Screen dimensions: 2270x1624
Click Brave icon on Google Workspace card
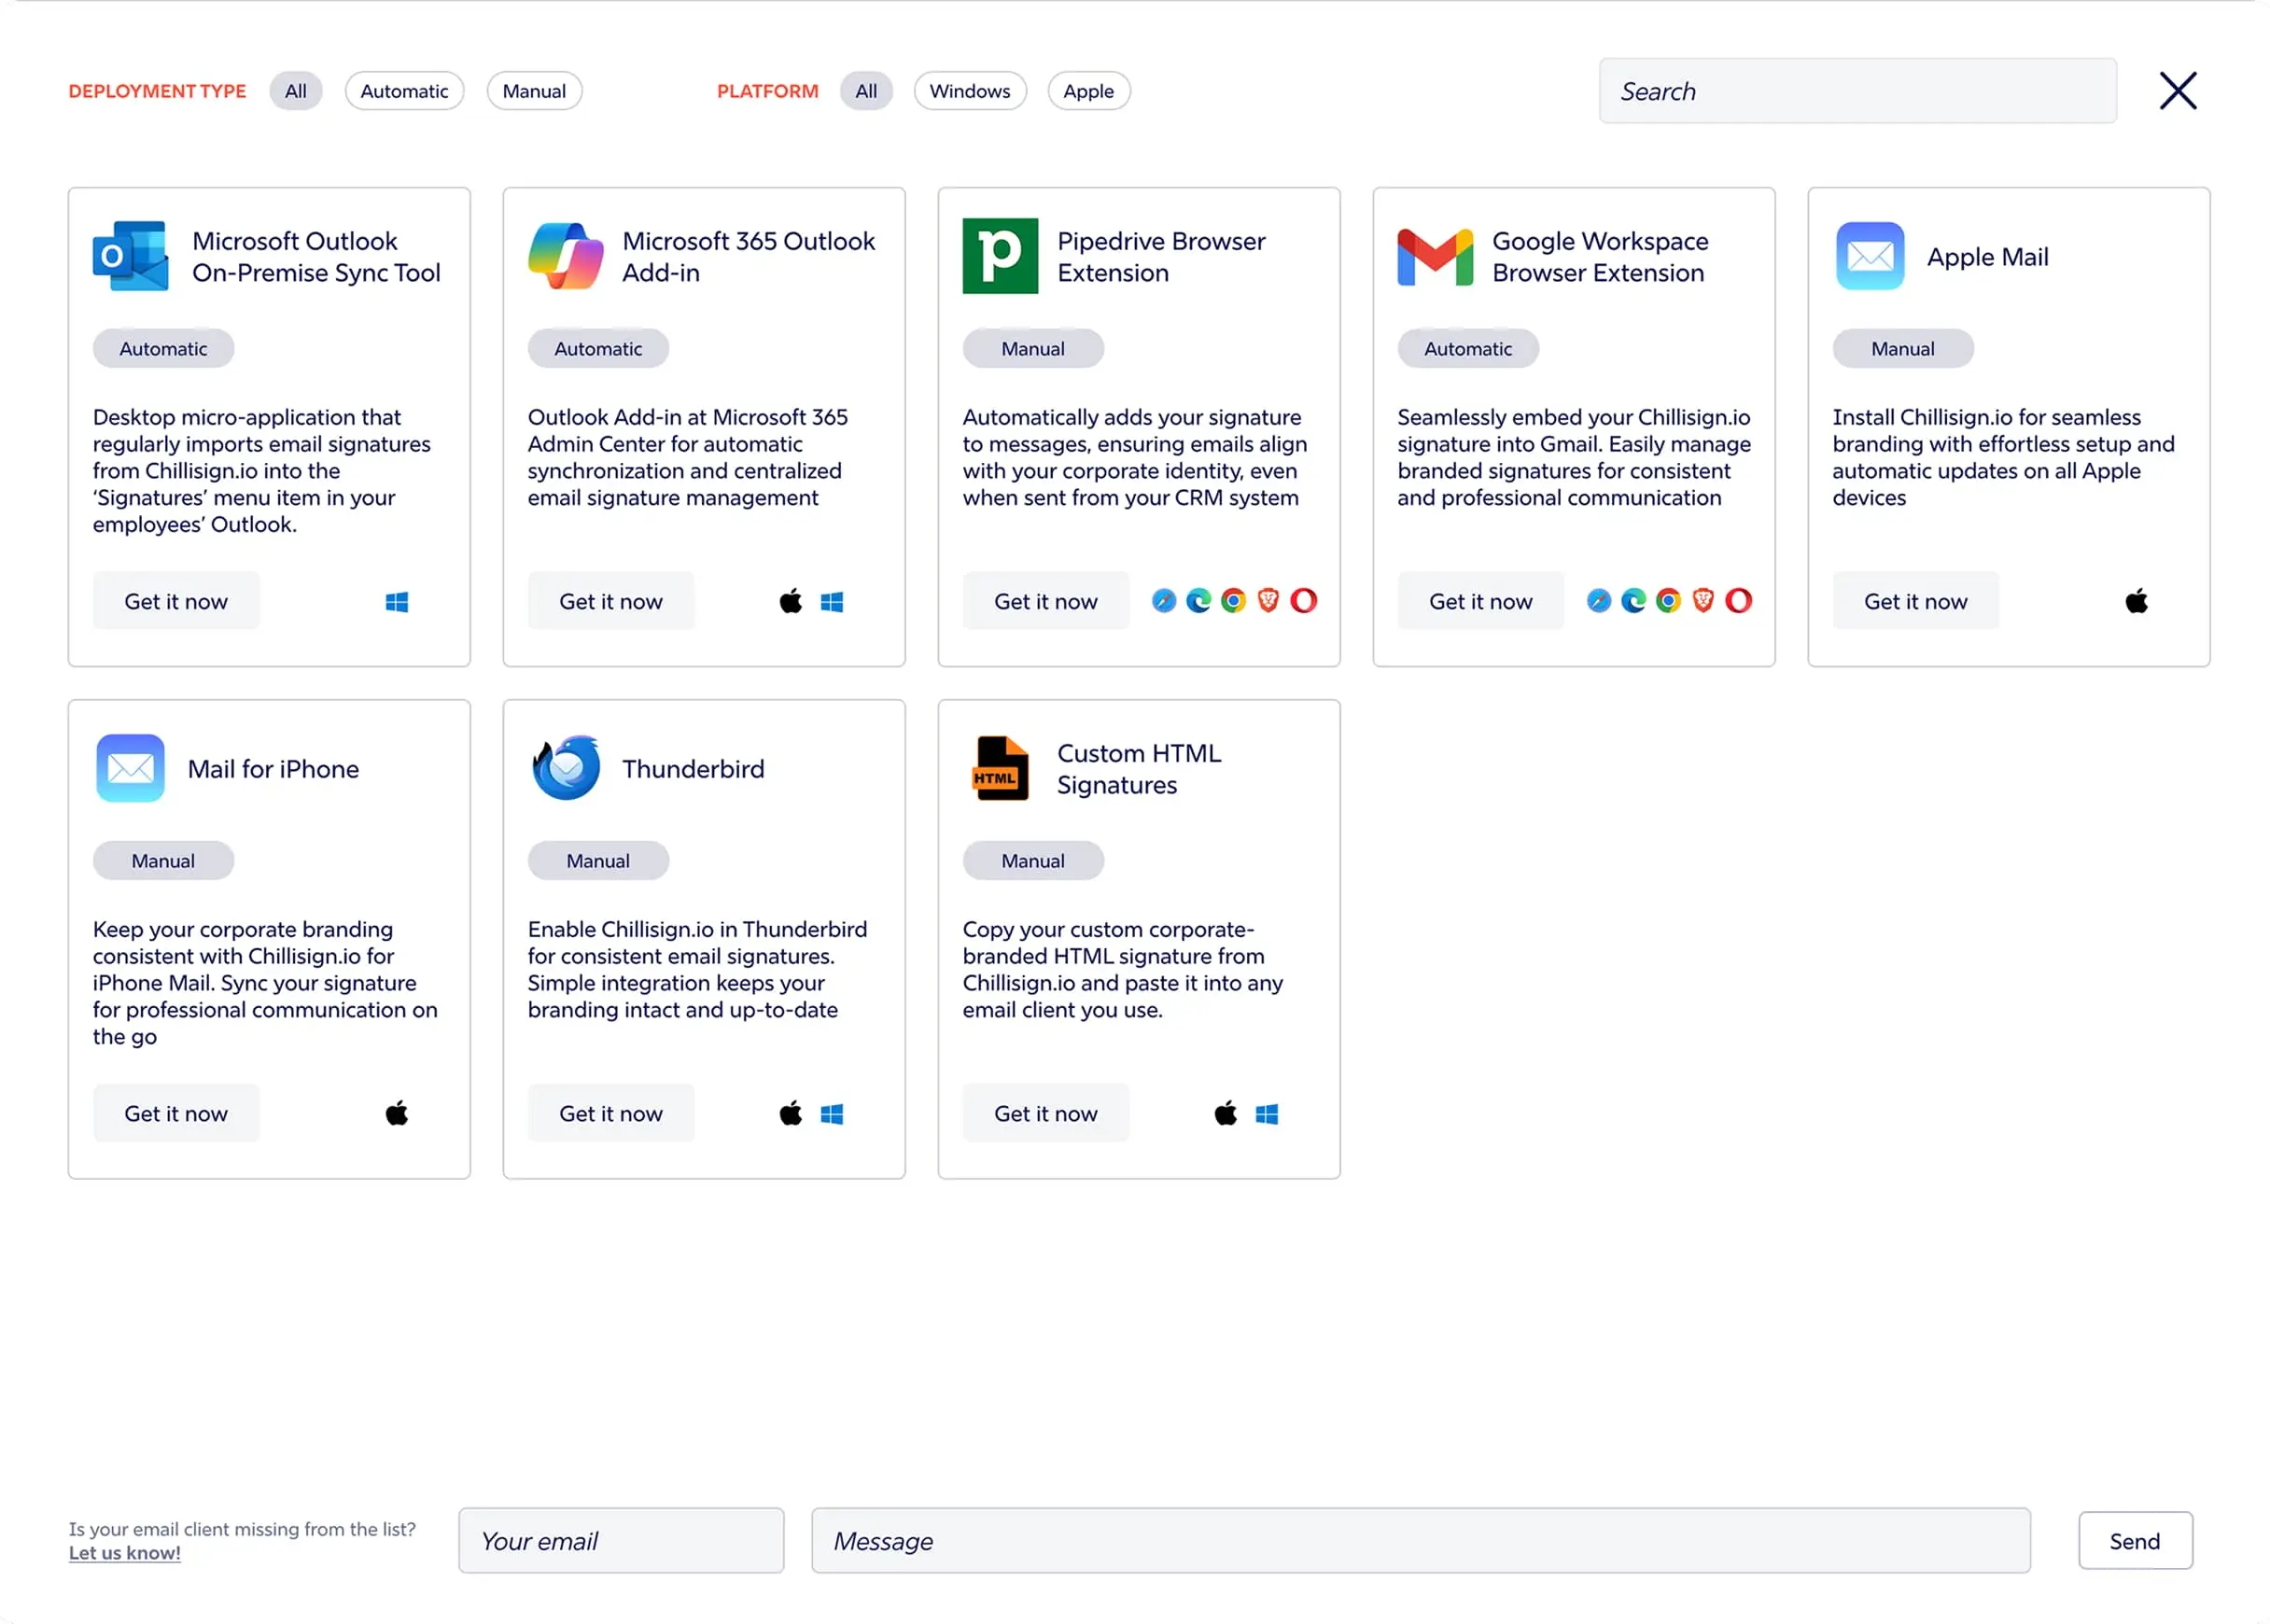pyautogui.click(x=1703, y=600)
